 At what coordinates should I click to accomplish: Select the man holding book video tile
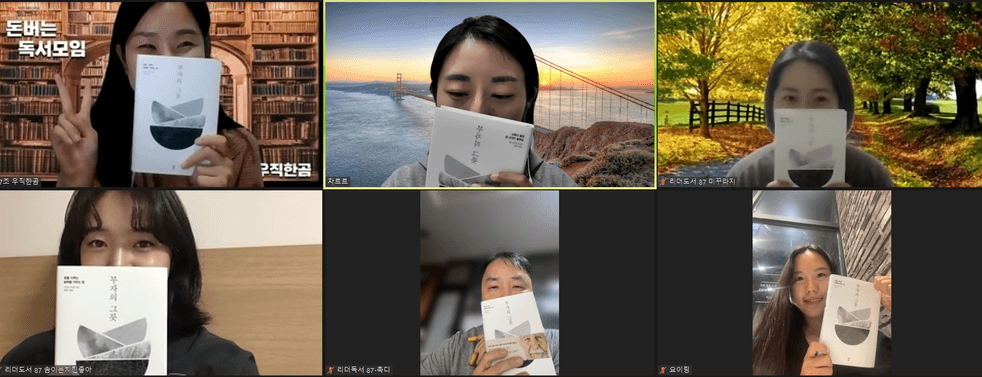(490, 283)
